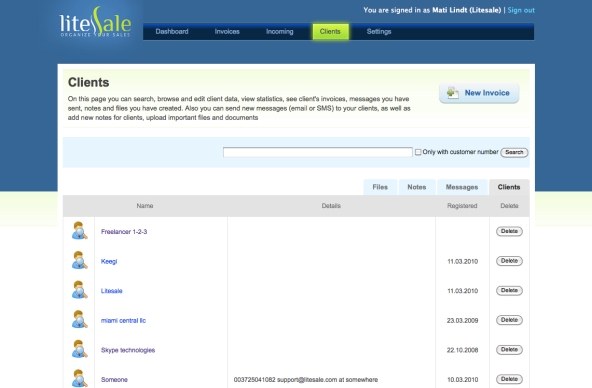Viewport: 592px width, 388px height.
Task: Open the Someone client link
Action: 114,379
